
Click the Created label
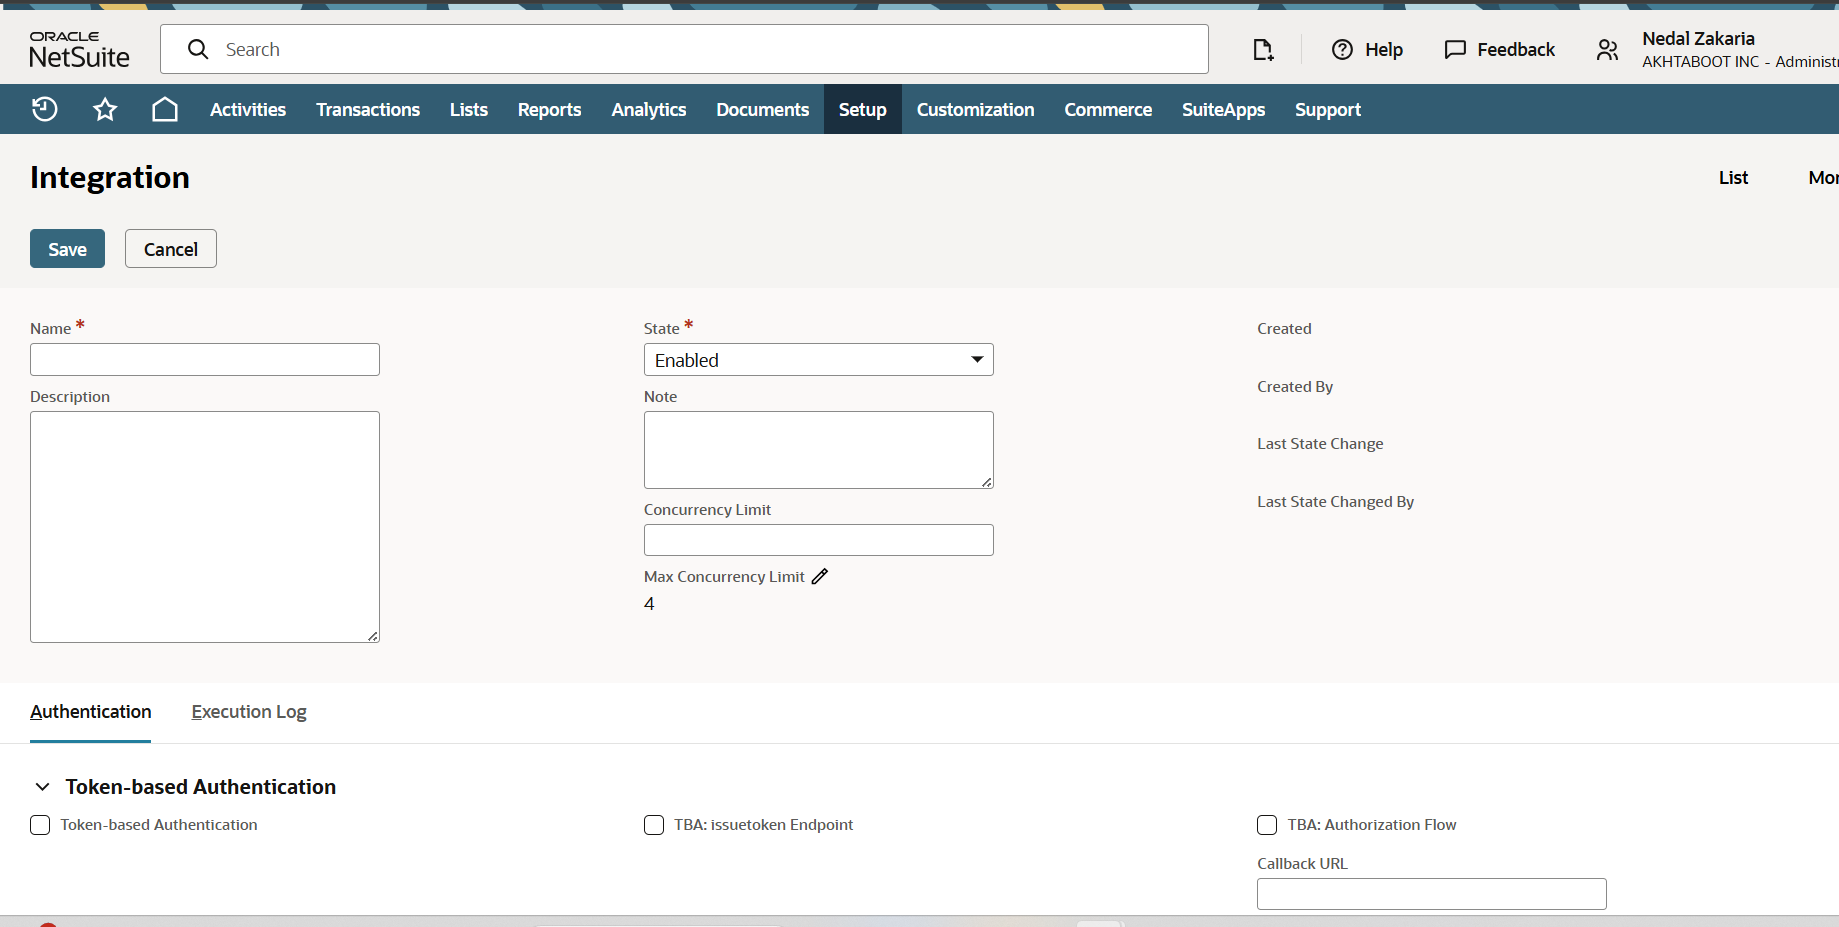pos(1284,328)
